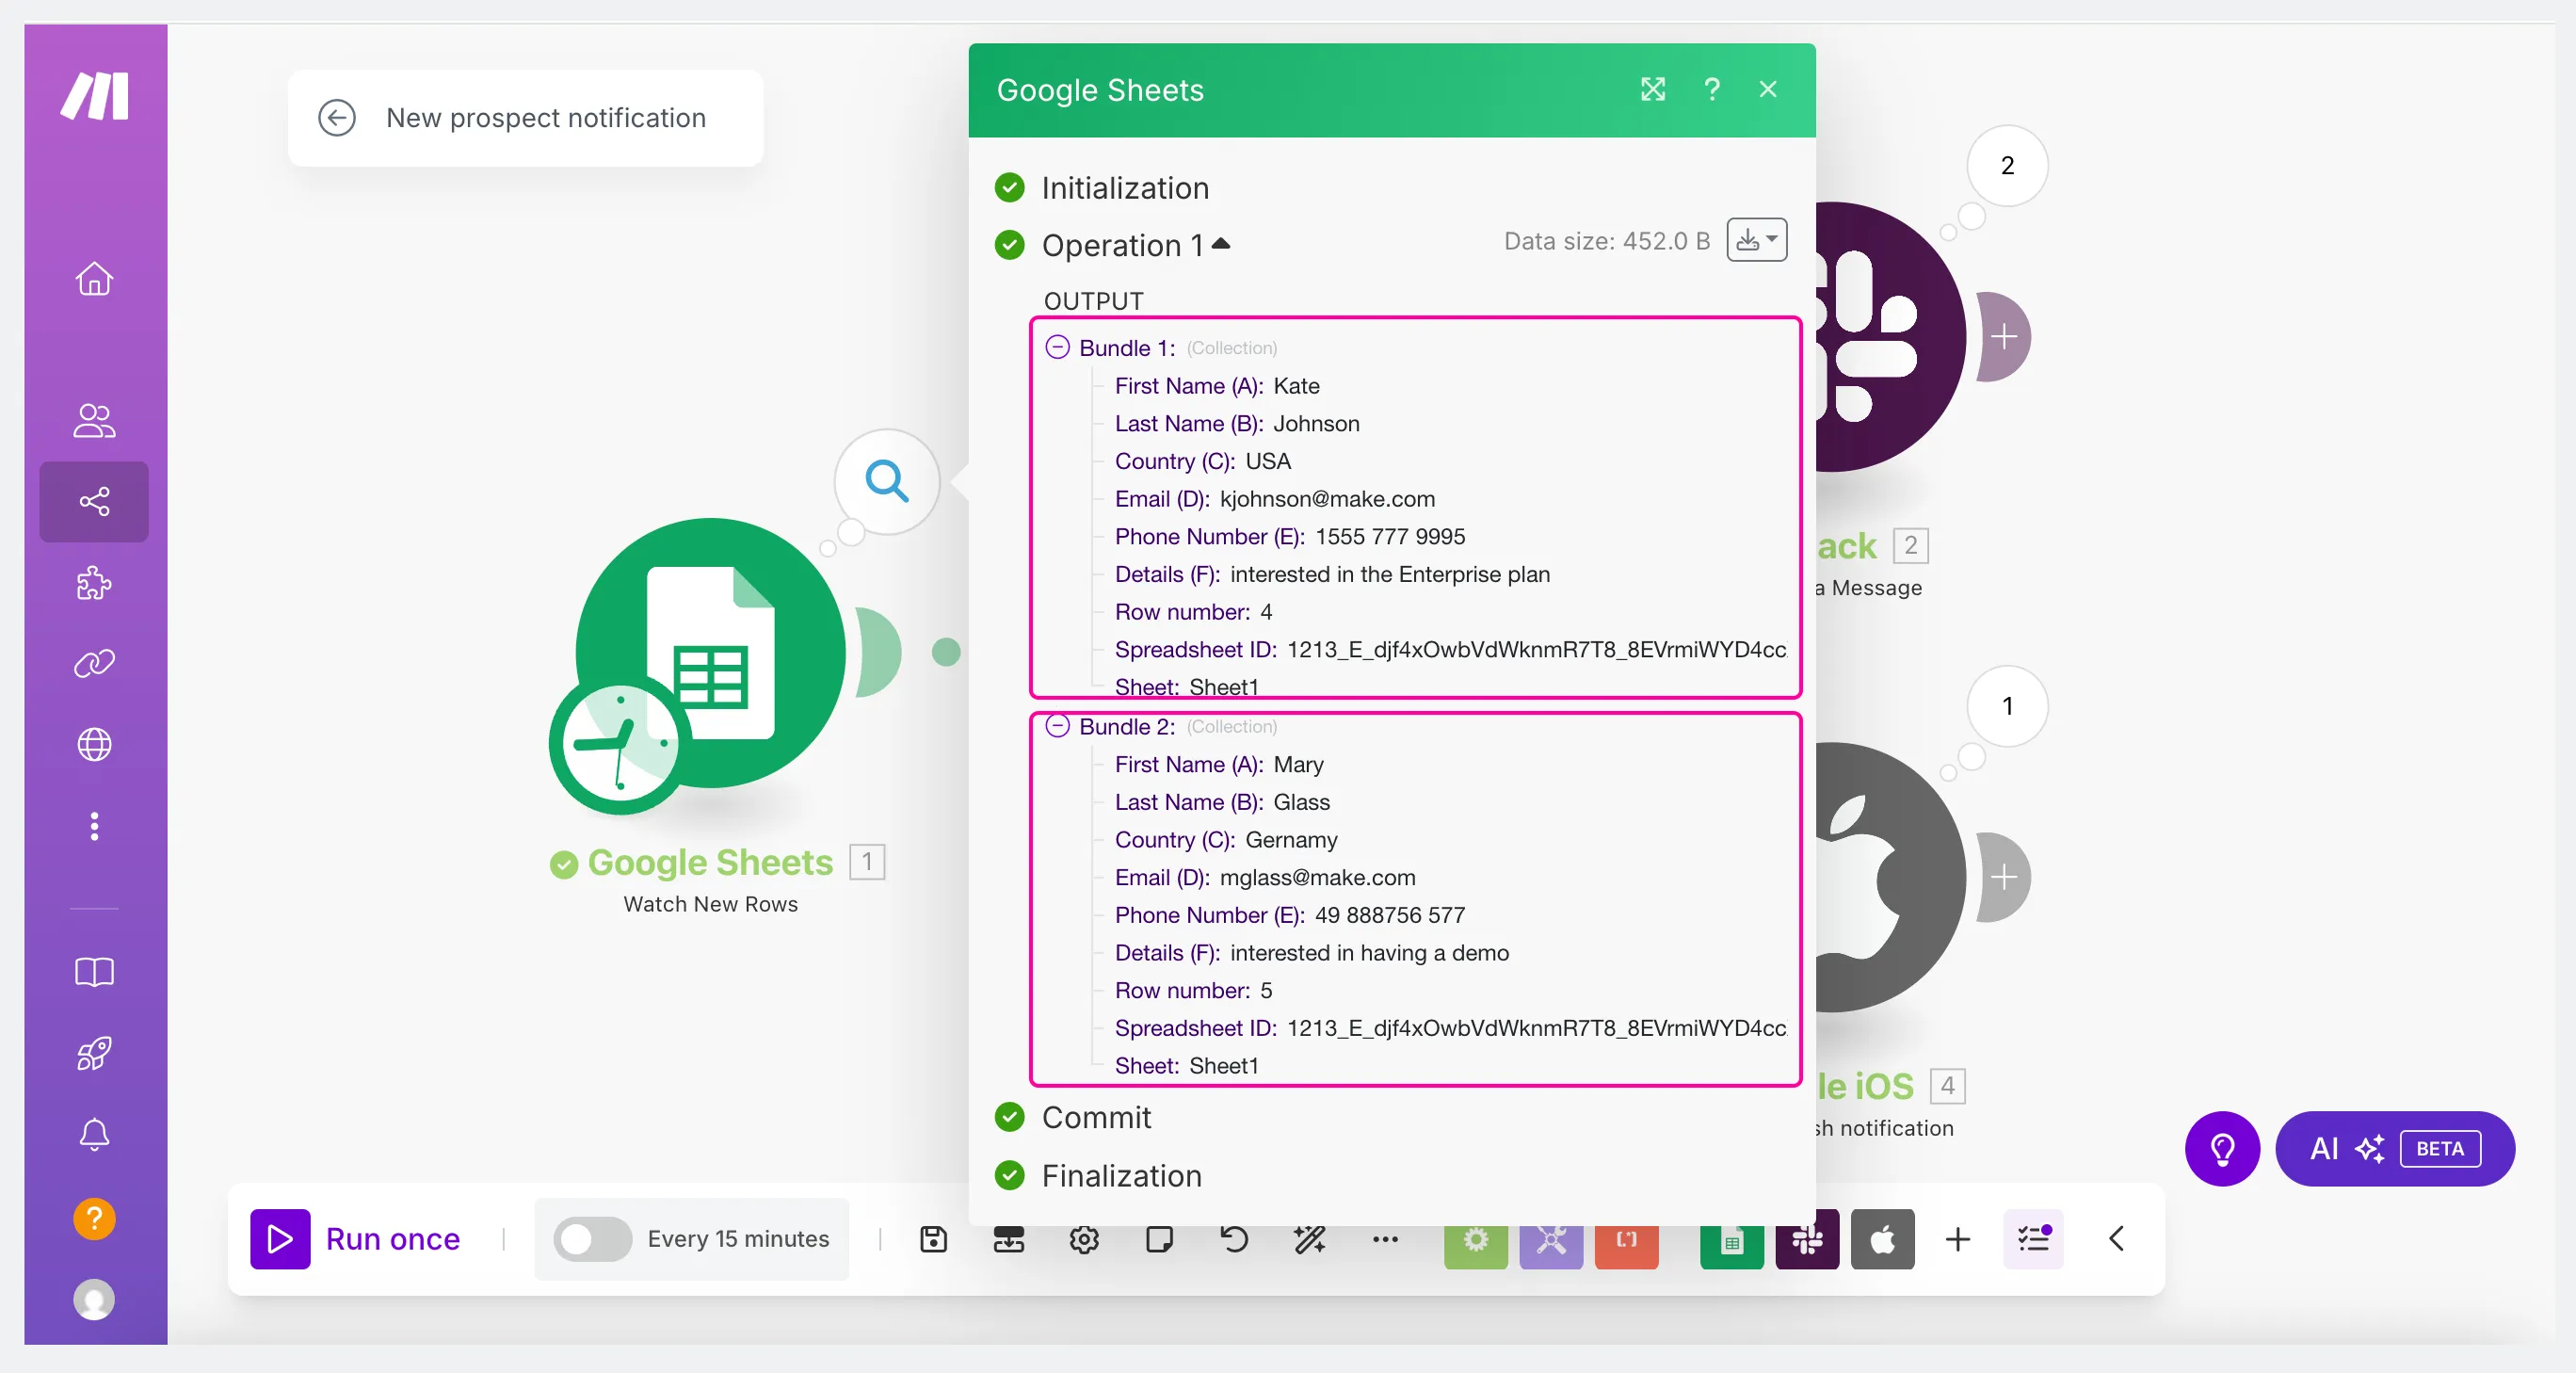The height and width of the screenshot is (1373, 2576).
Task: Click Run once button
Action: pos(356,1239)
